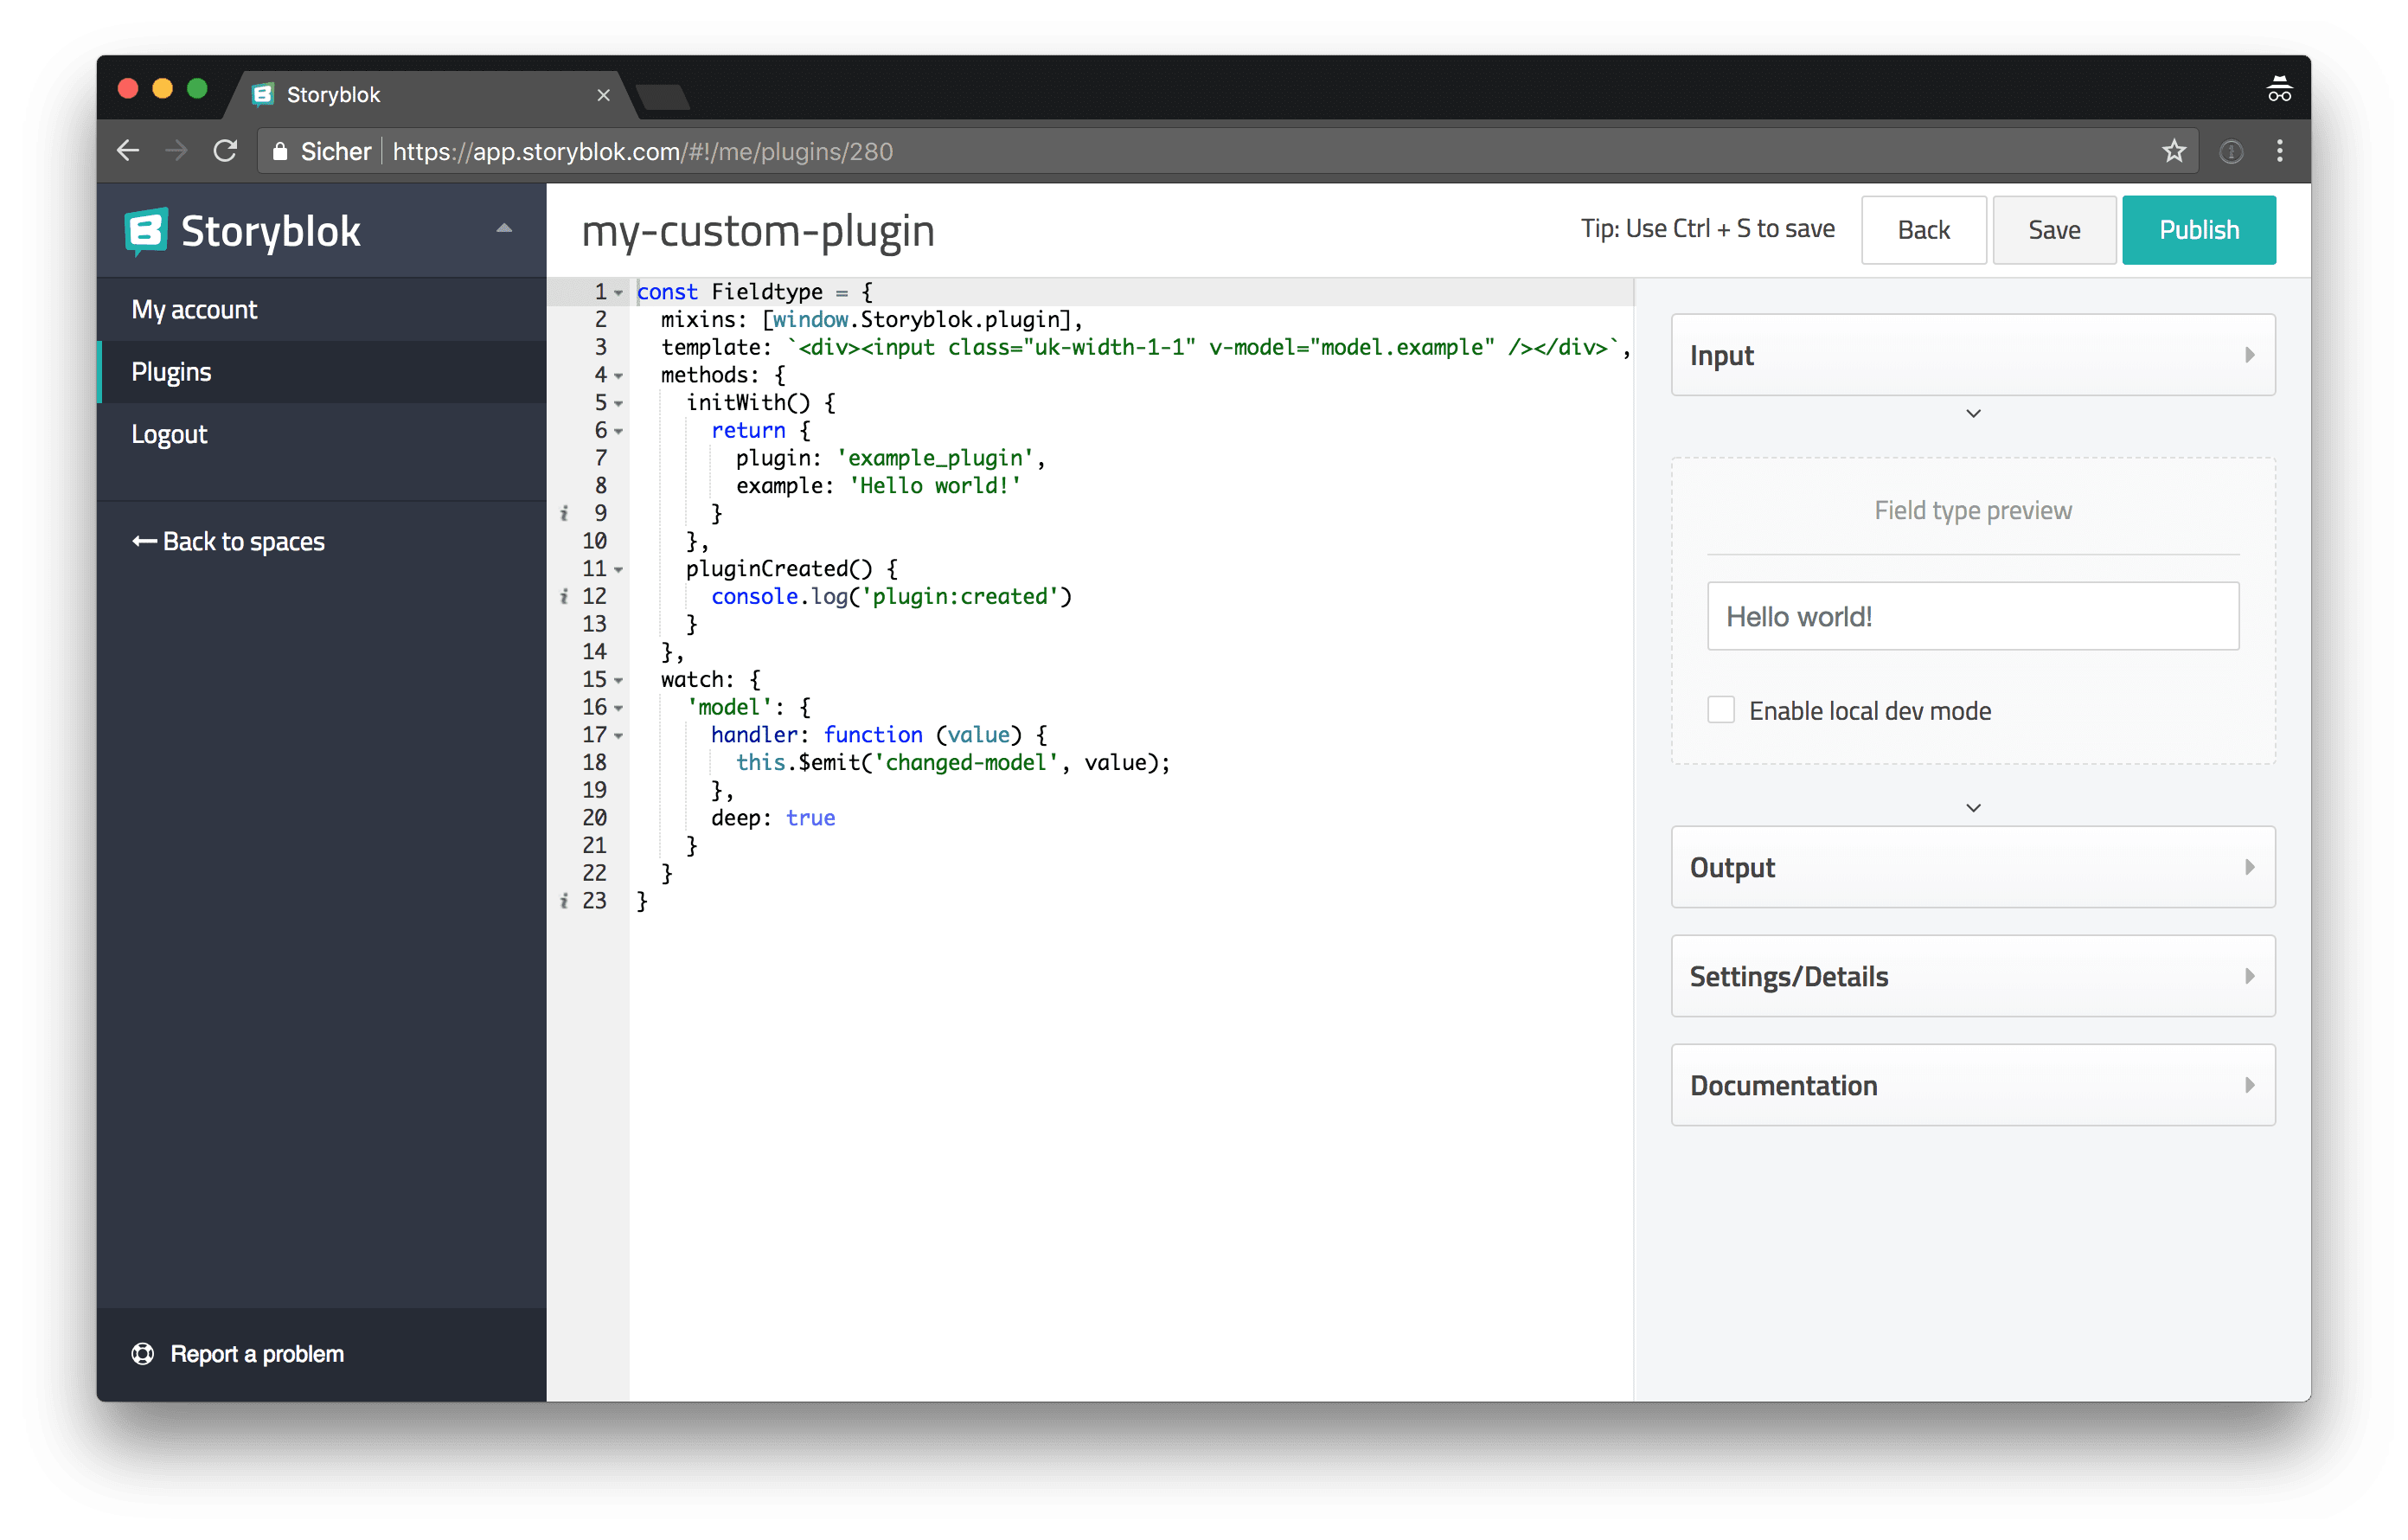Click the Hello world! preview input field
This screenshot has height=1540, width=2408.
coord(1972,616)
